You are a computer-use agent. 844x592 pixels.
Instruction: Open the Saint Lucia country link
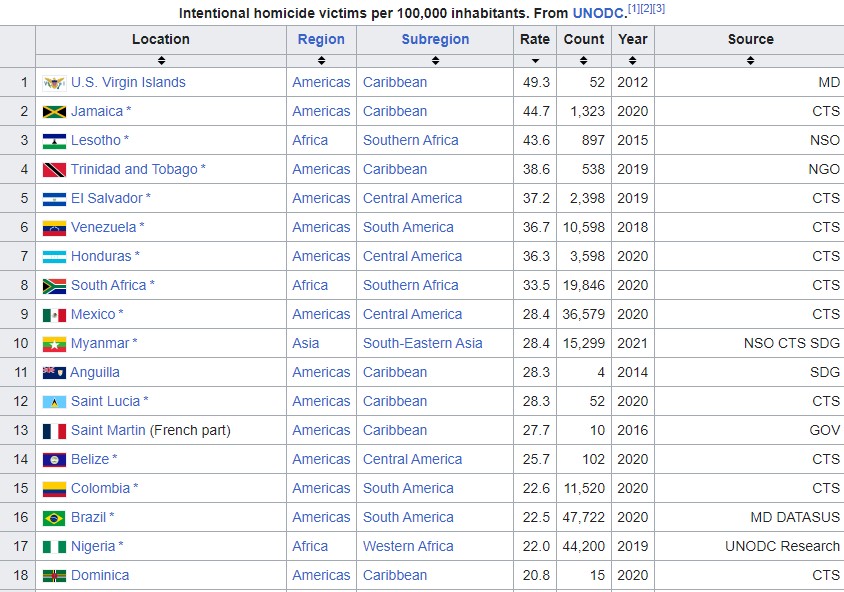(x=106, y=402)
